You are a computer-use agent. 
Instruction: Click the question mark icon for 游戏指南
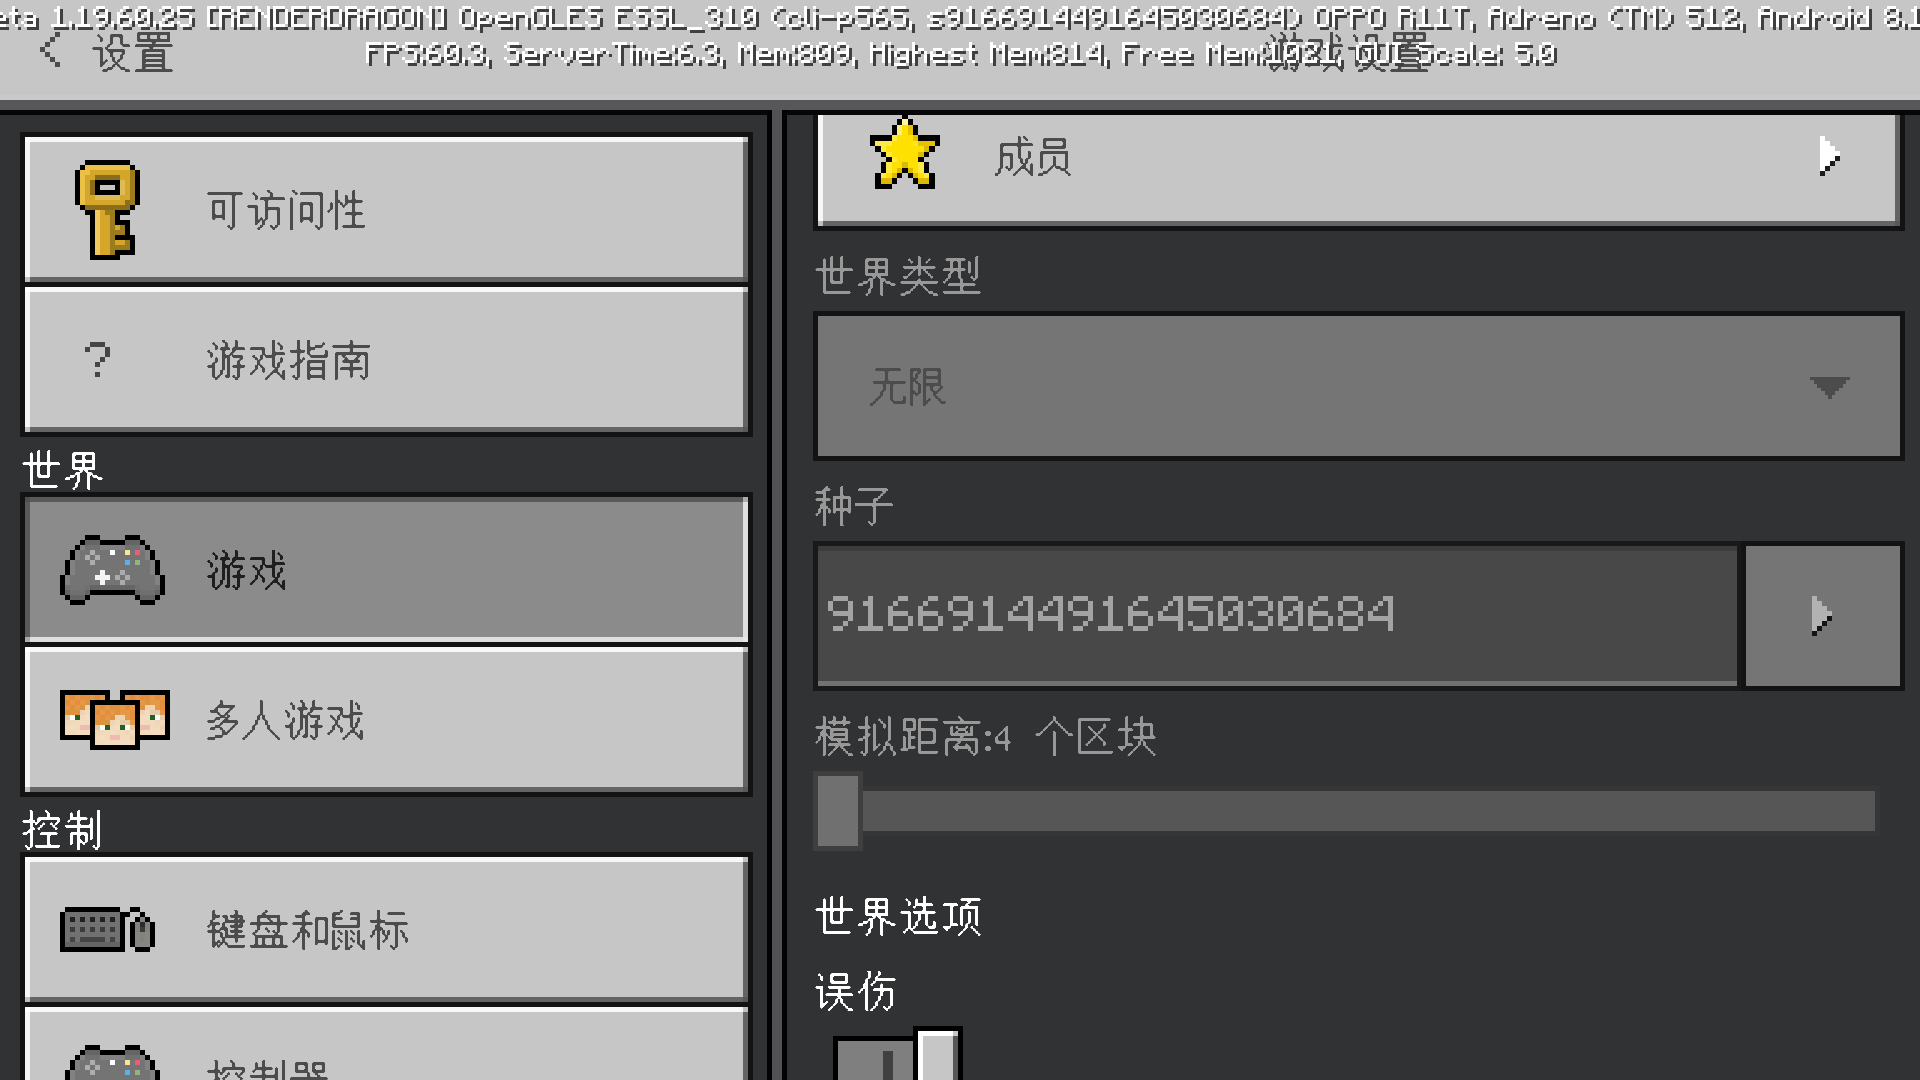coord(97,359)
